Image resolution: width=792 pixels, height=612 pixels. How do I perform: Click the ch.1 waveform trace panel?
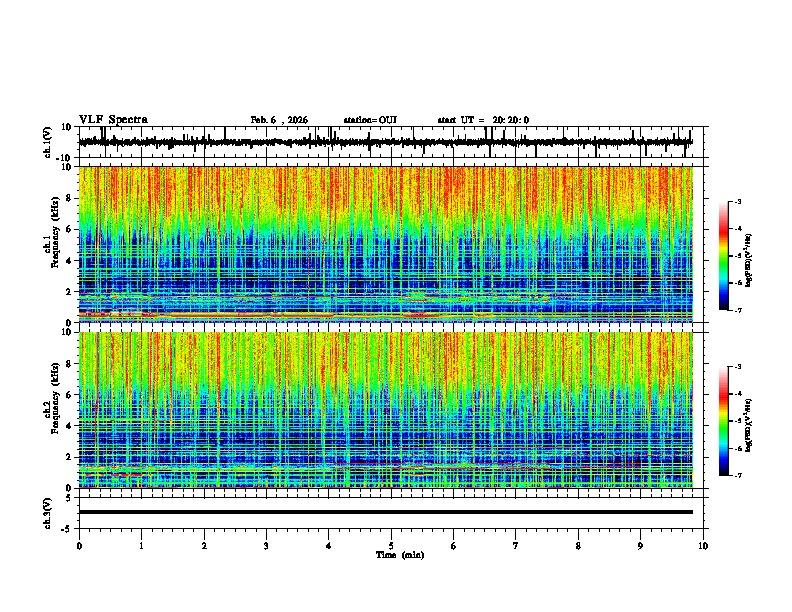pos(390,142)
